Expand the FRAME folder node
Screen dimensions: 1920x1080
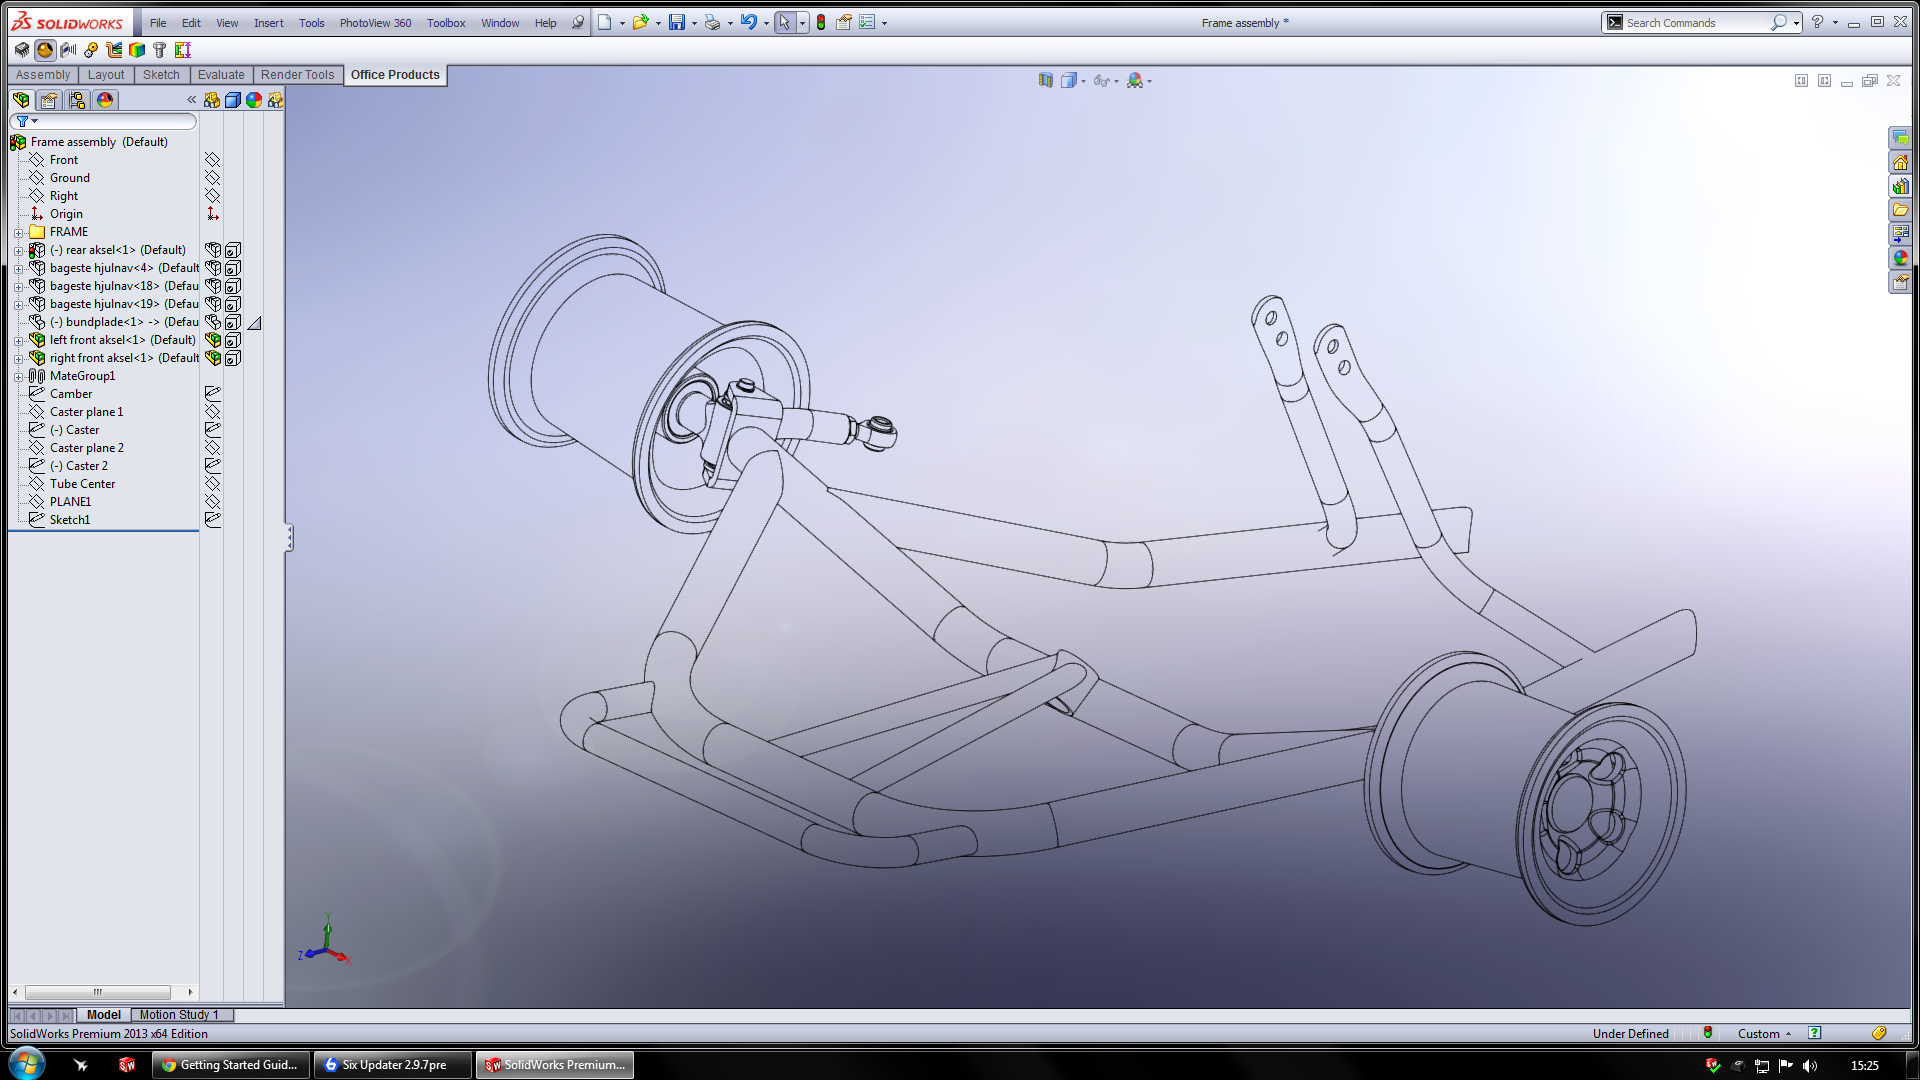coord(18,232)
